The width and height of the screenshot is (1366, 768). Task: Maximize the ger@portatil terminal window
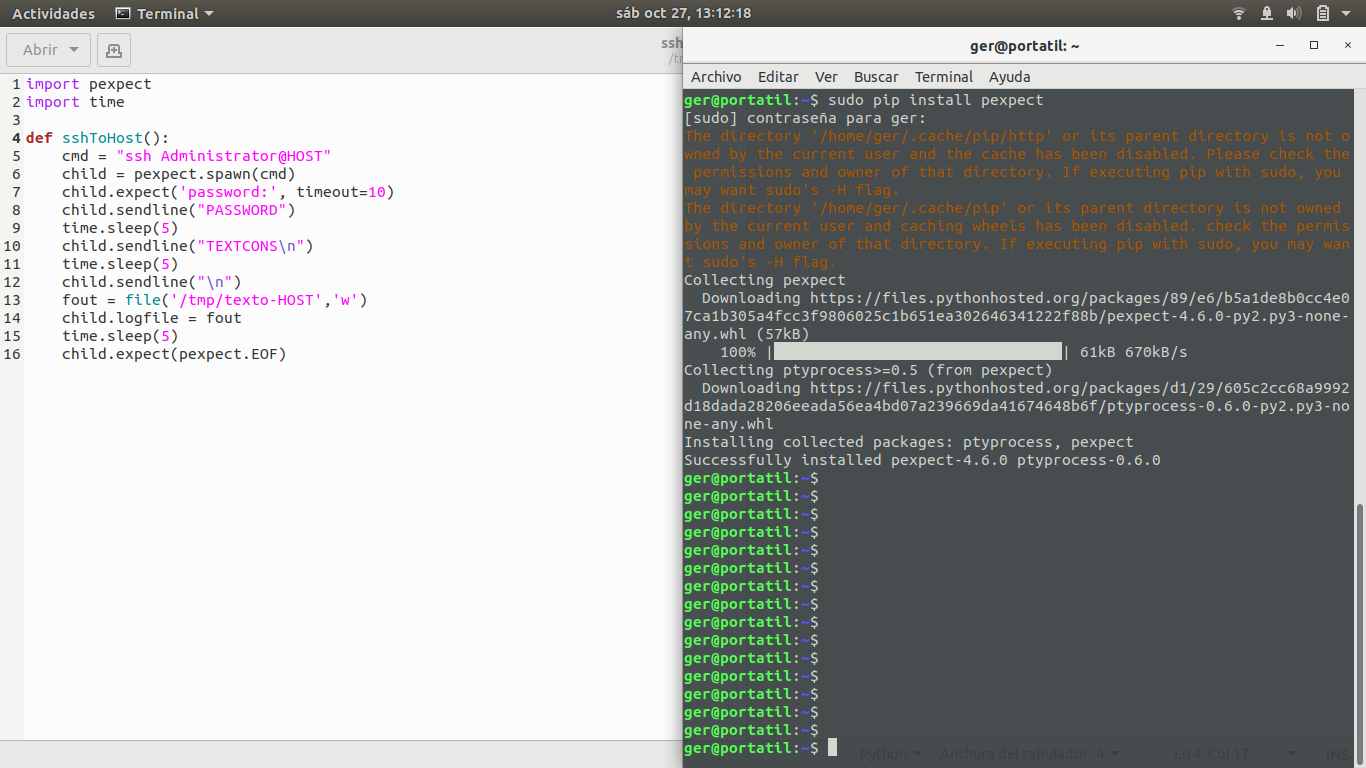(1314, 46)
